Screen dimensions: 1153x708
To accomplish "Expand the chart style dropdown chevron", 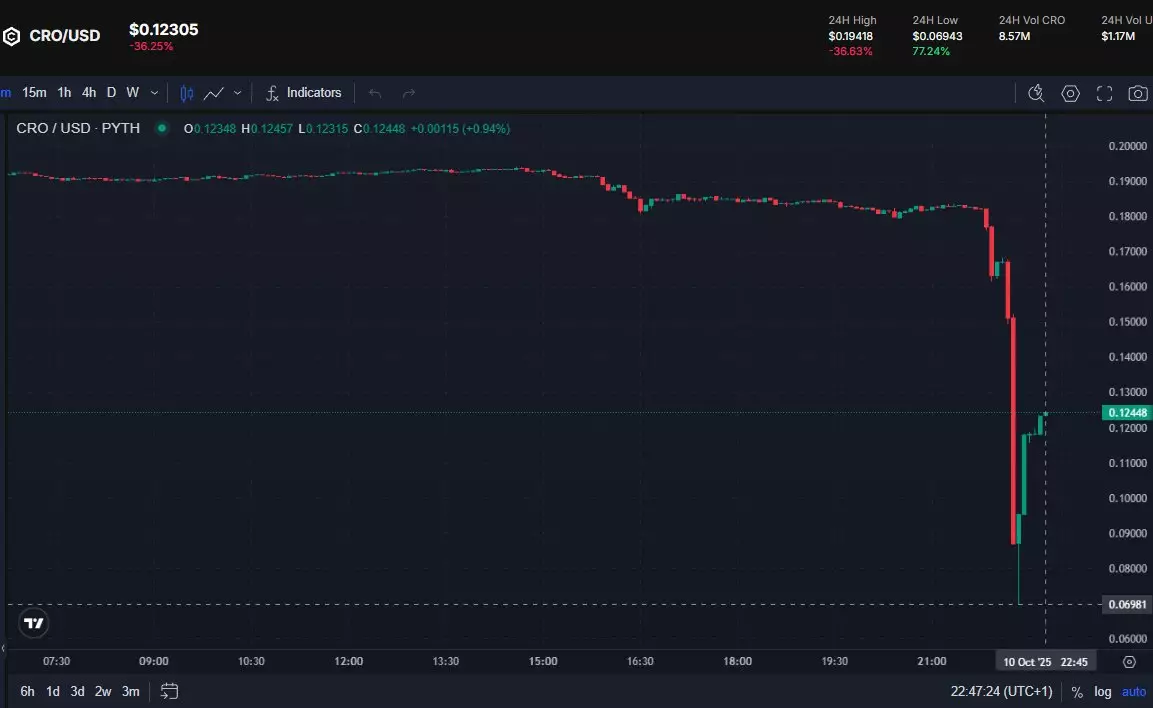I will coord(237,93).
